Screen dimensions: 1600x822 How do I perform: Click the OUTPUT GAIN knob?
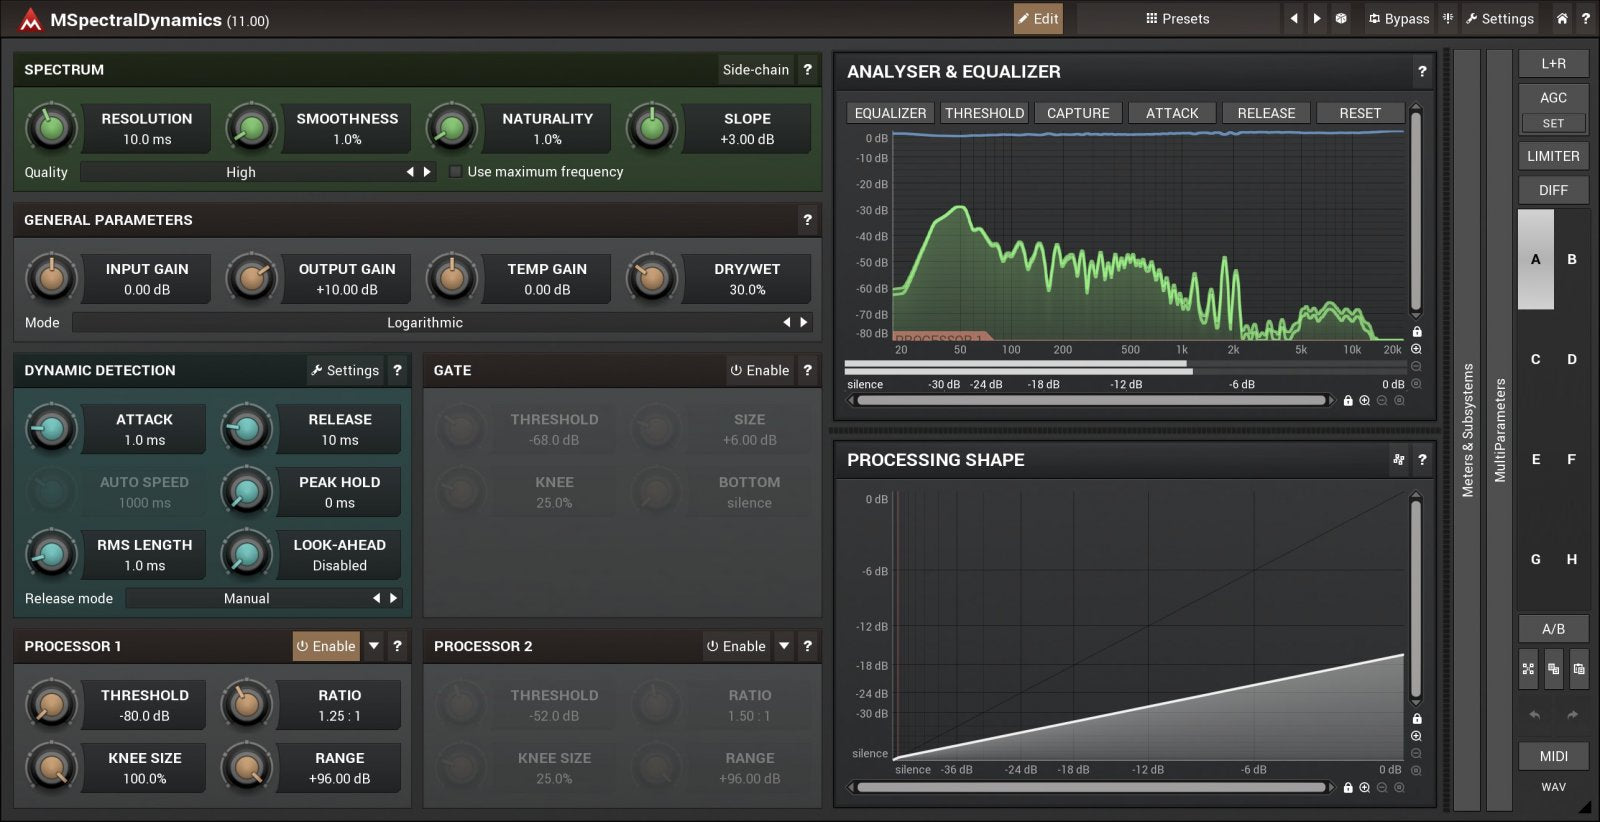point(252,278)
